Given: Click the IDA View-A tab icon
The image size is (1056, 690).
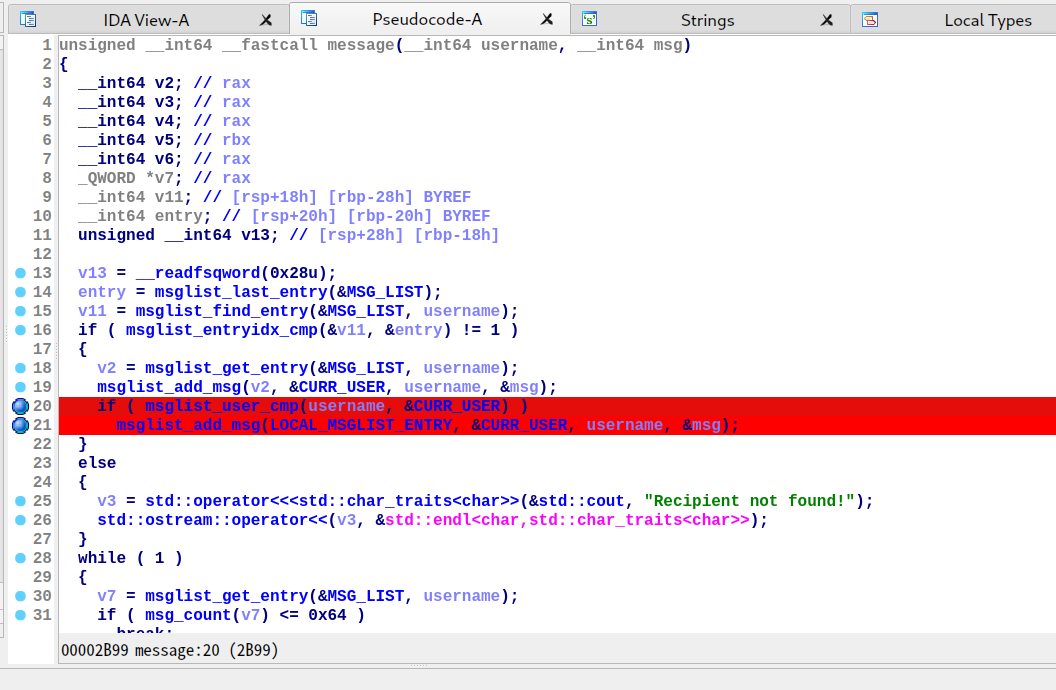Looking at the screenshot, I should 29,19.
